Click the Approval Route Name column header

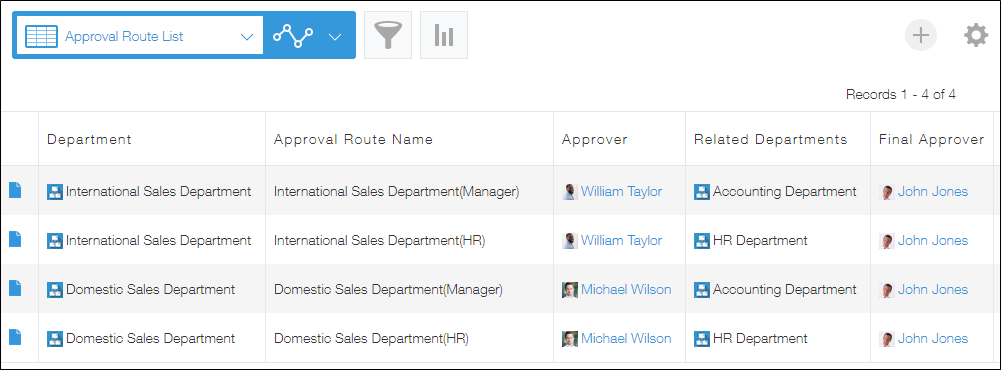pyautogui.click(x=410, y=138)
